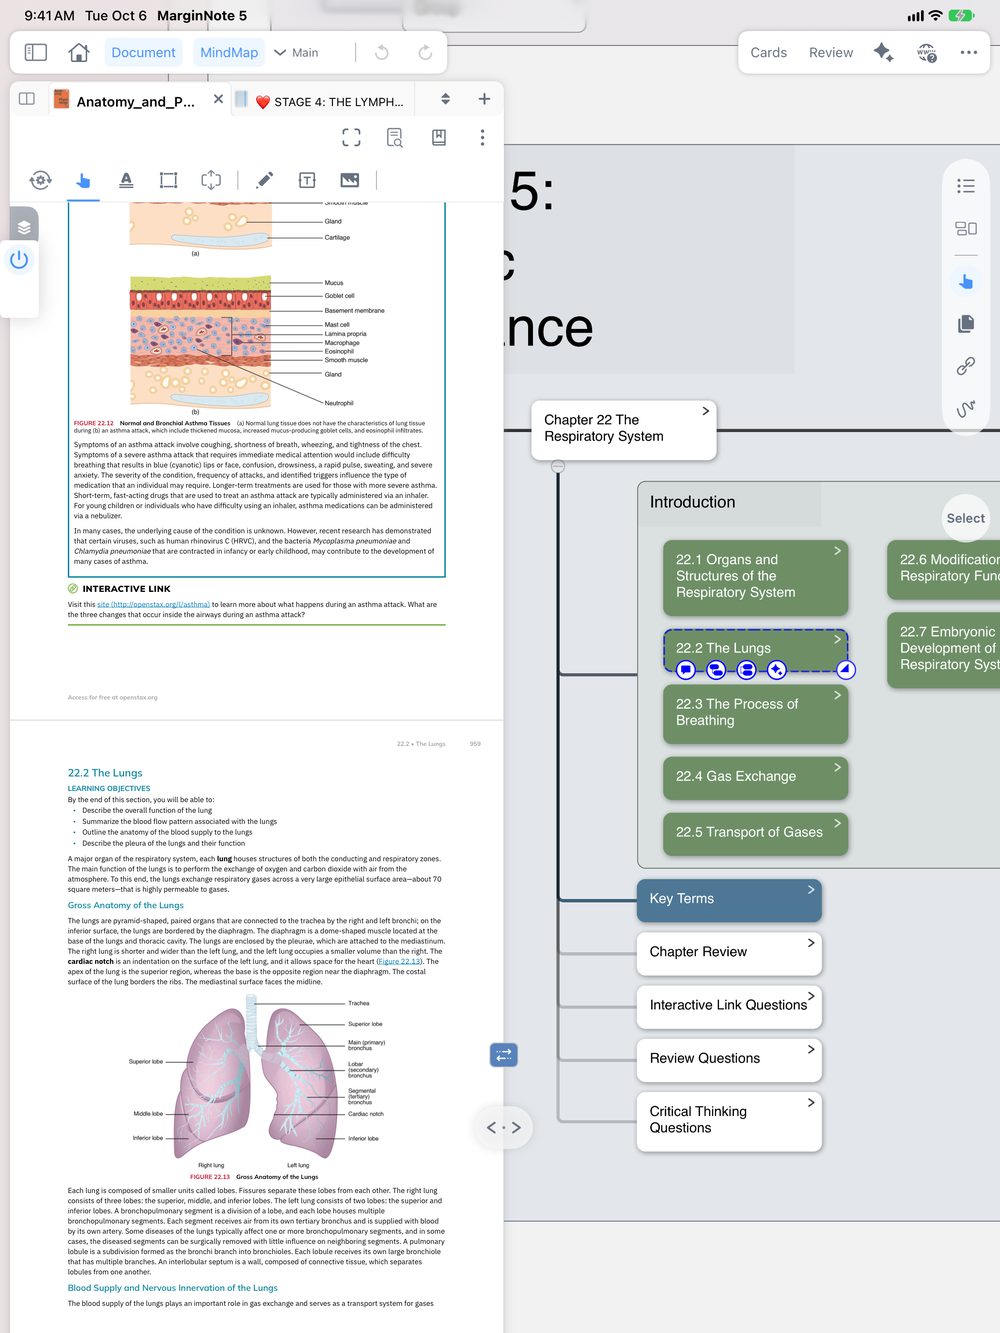Add a new document tab with plus
Screen dimensions: 1000x1333
[484, 99]
